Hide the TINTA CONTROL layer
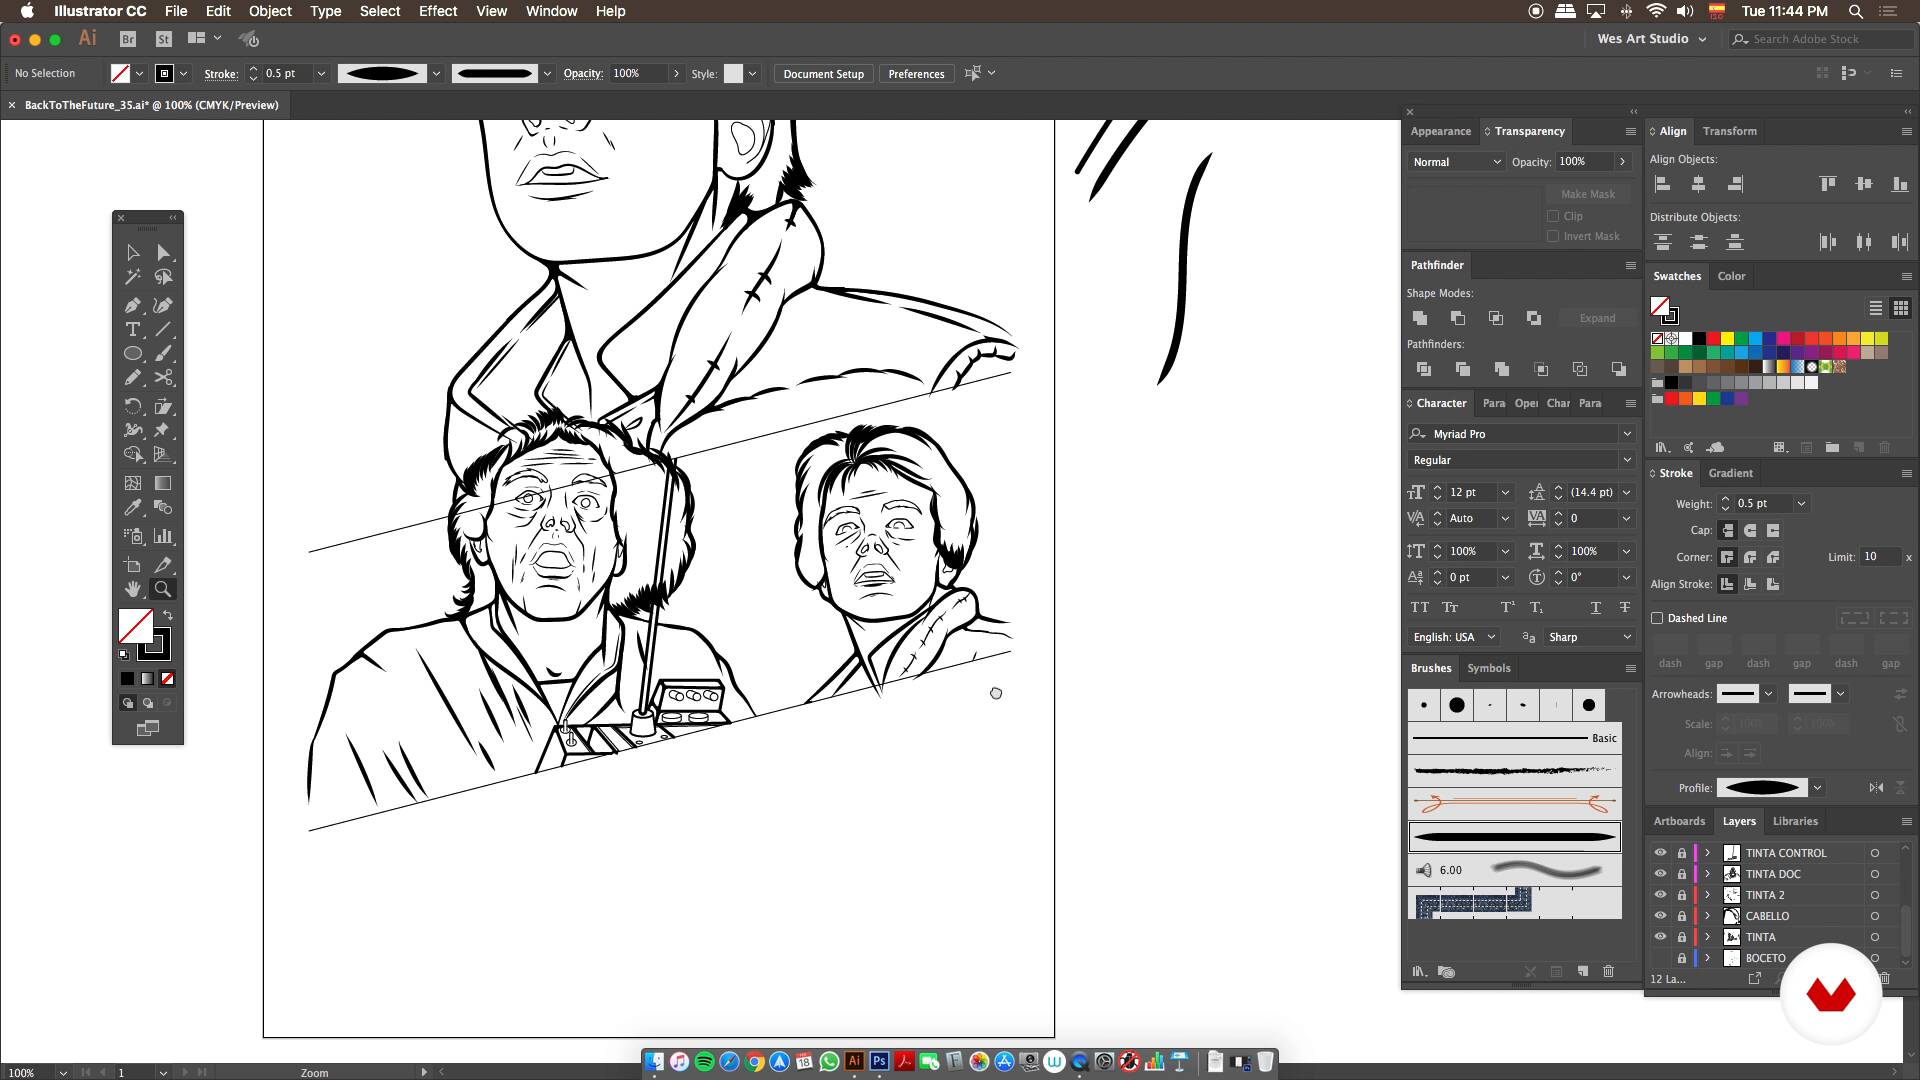The width and height of the screenshot is (1920, 1080). click(1661, 853)
